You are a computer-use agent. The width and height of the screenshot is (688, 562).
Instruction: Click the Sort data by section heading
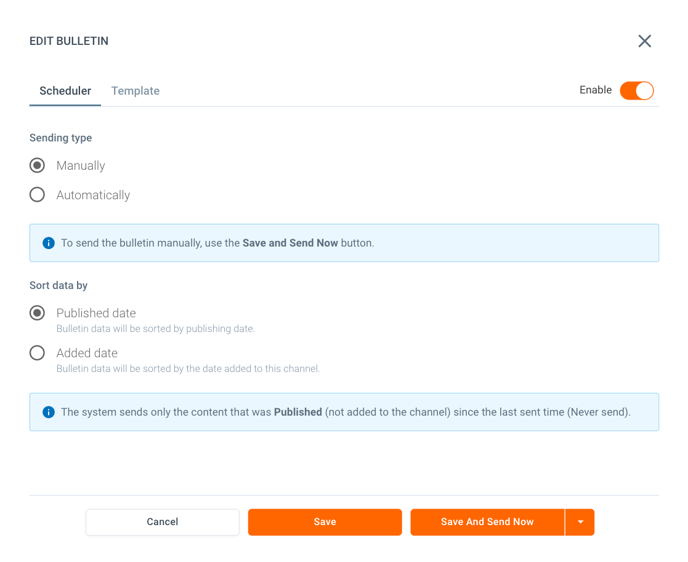[59, 286]
